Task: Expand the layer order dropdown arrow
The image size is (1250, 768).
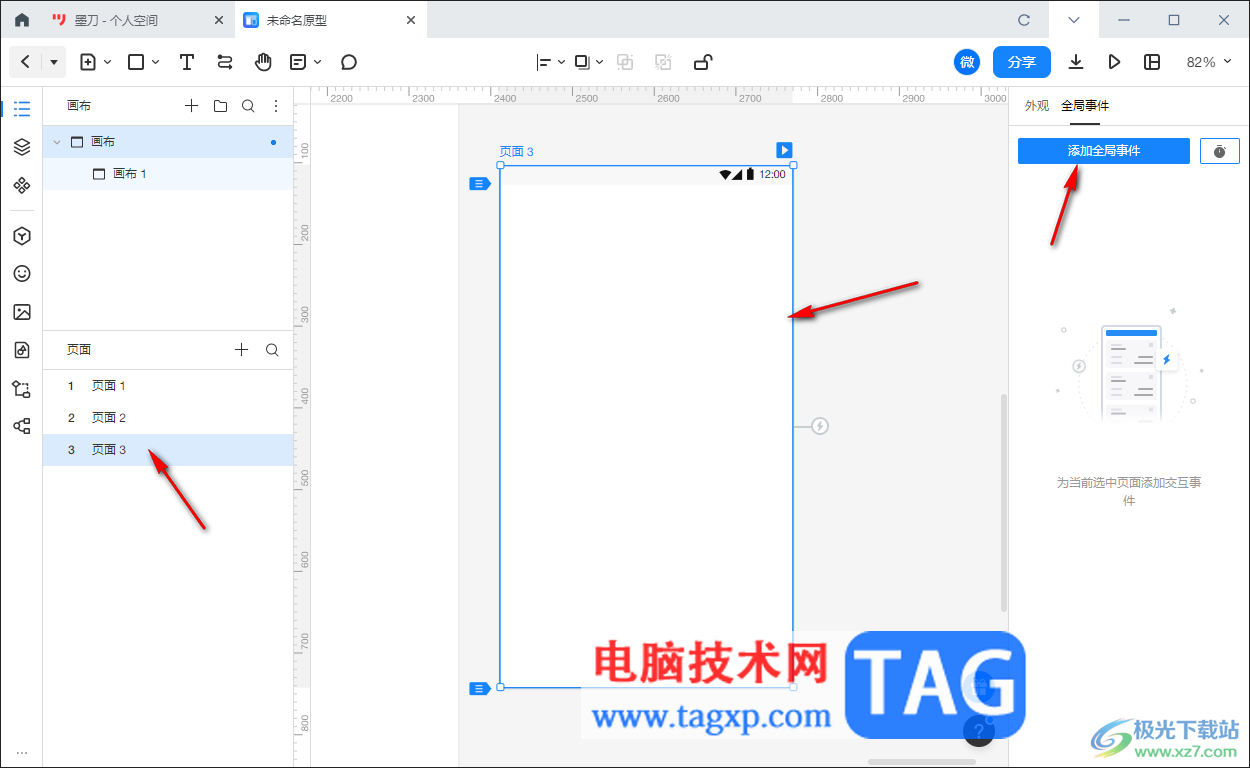Action: coord(600,62)
